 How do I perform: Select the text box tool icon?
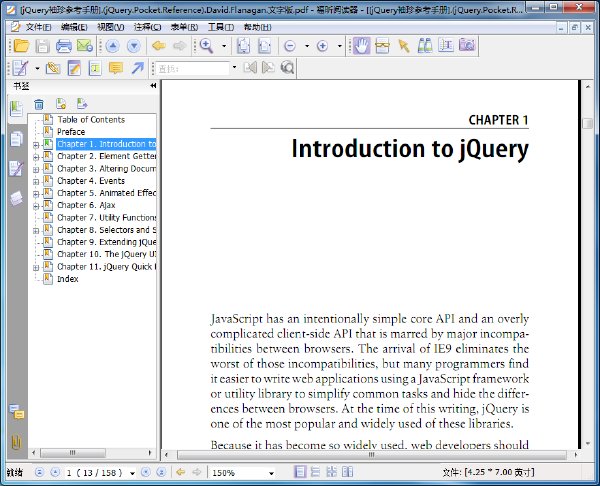click(x=95, y=68)
